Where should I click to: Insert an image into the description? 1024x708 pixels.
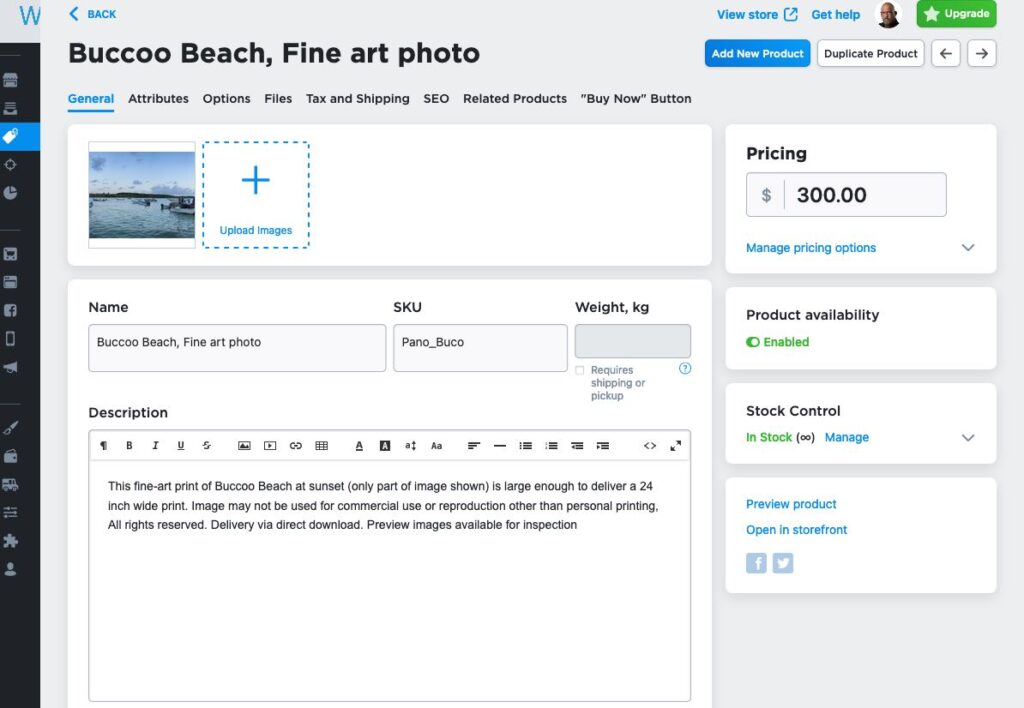(244, 446)
